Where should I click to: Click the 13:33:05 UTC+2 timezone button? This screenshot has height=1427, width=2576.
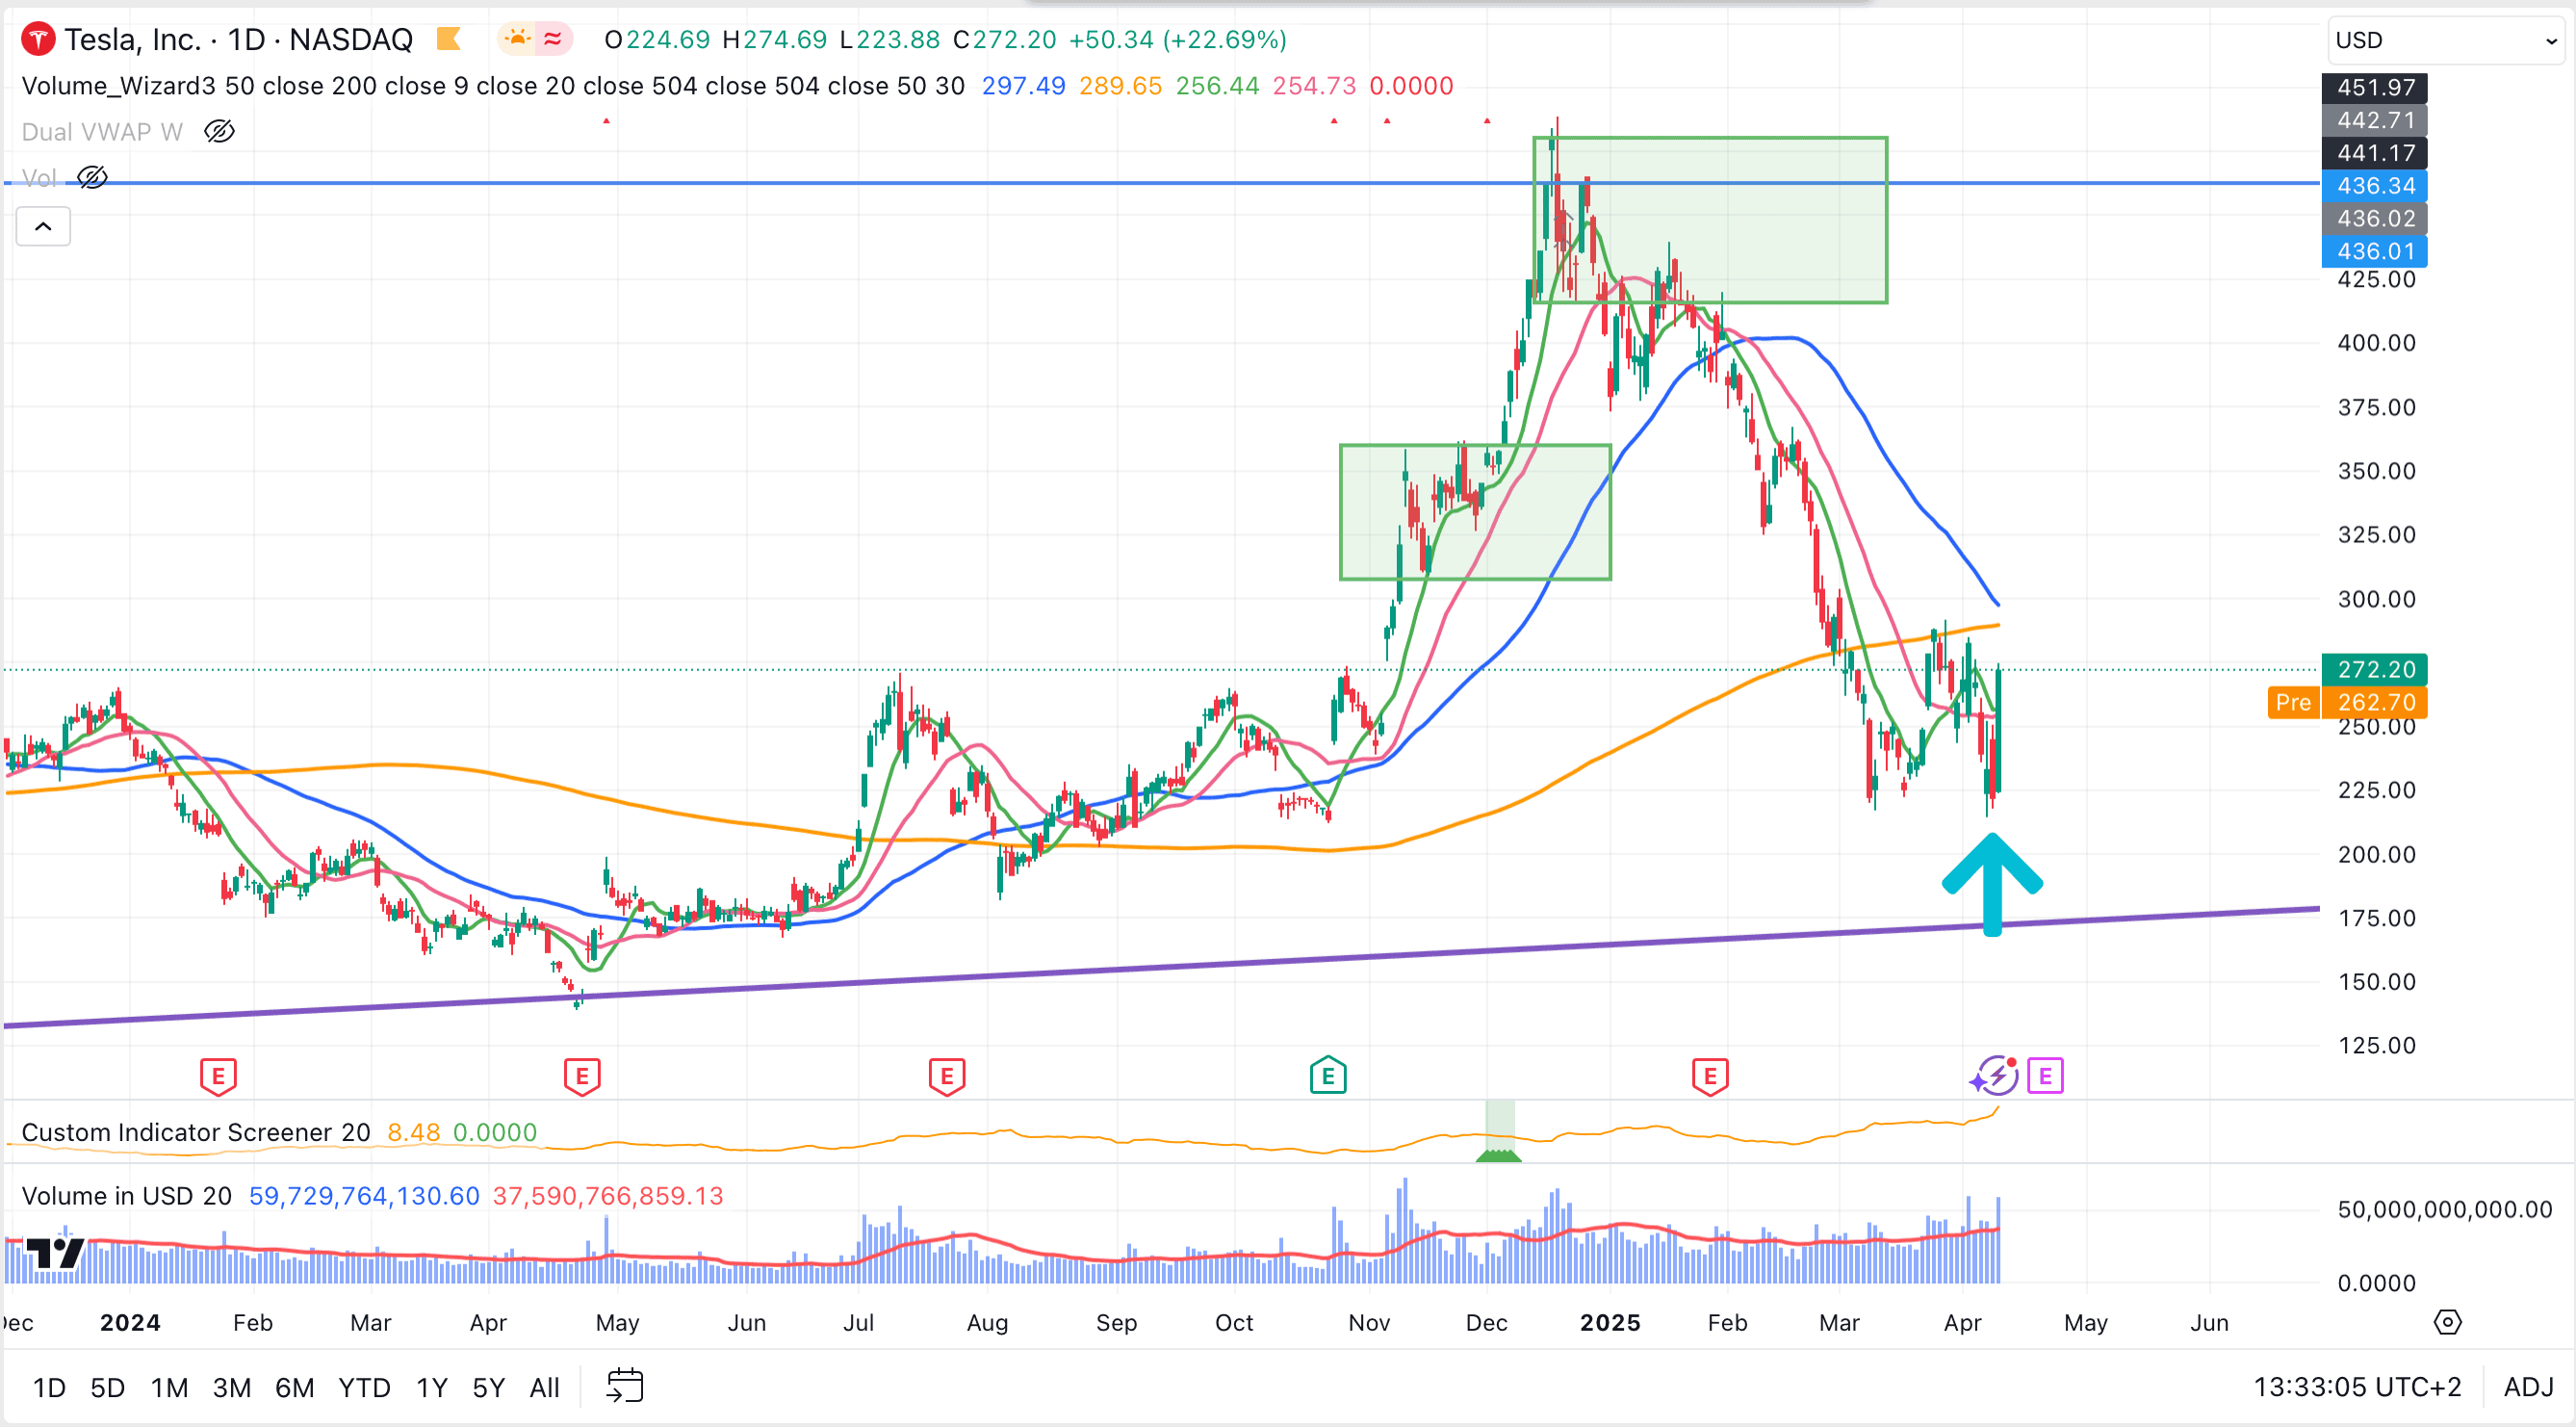click(2357, 1388)
